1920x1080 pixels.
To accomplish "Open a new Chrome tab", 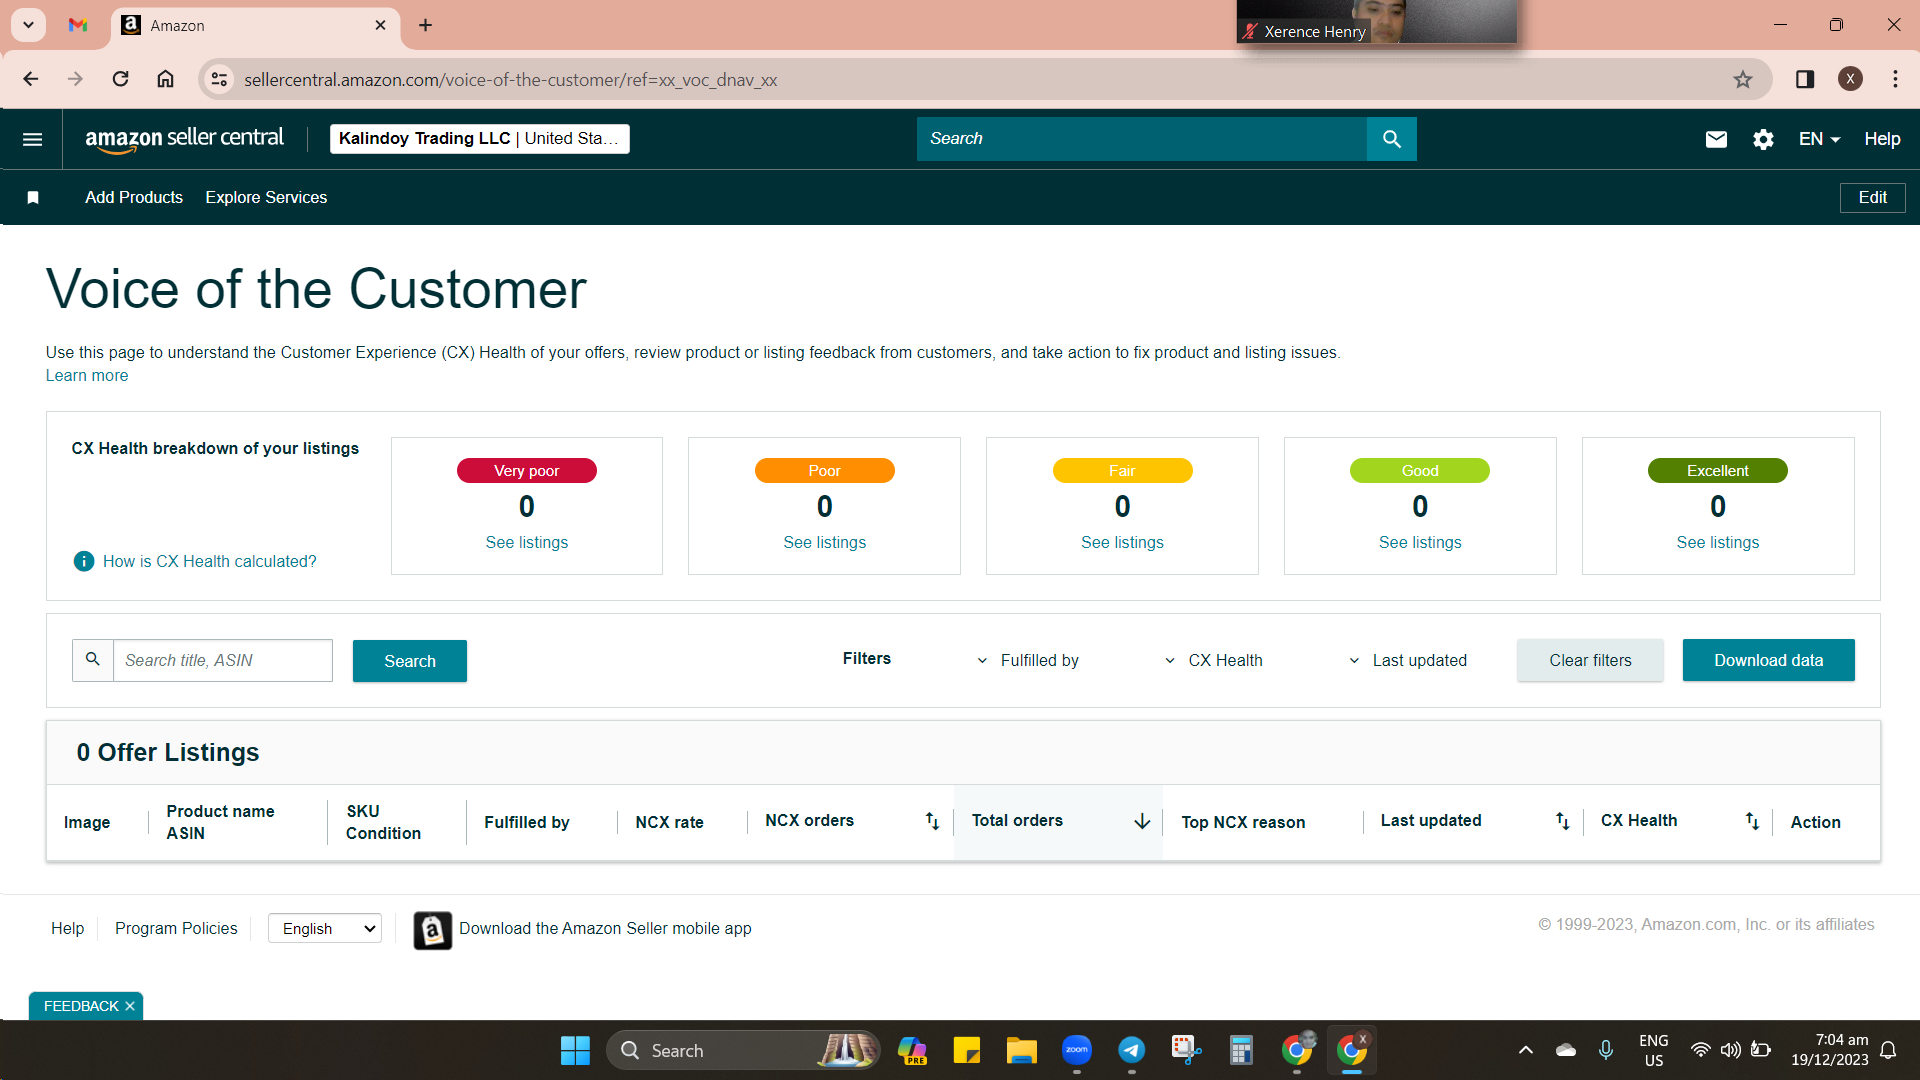I will click(425, 25).
